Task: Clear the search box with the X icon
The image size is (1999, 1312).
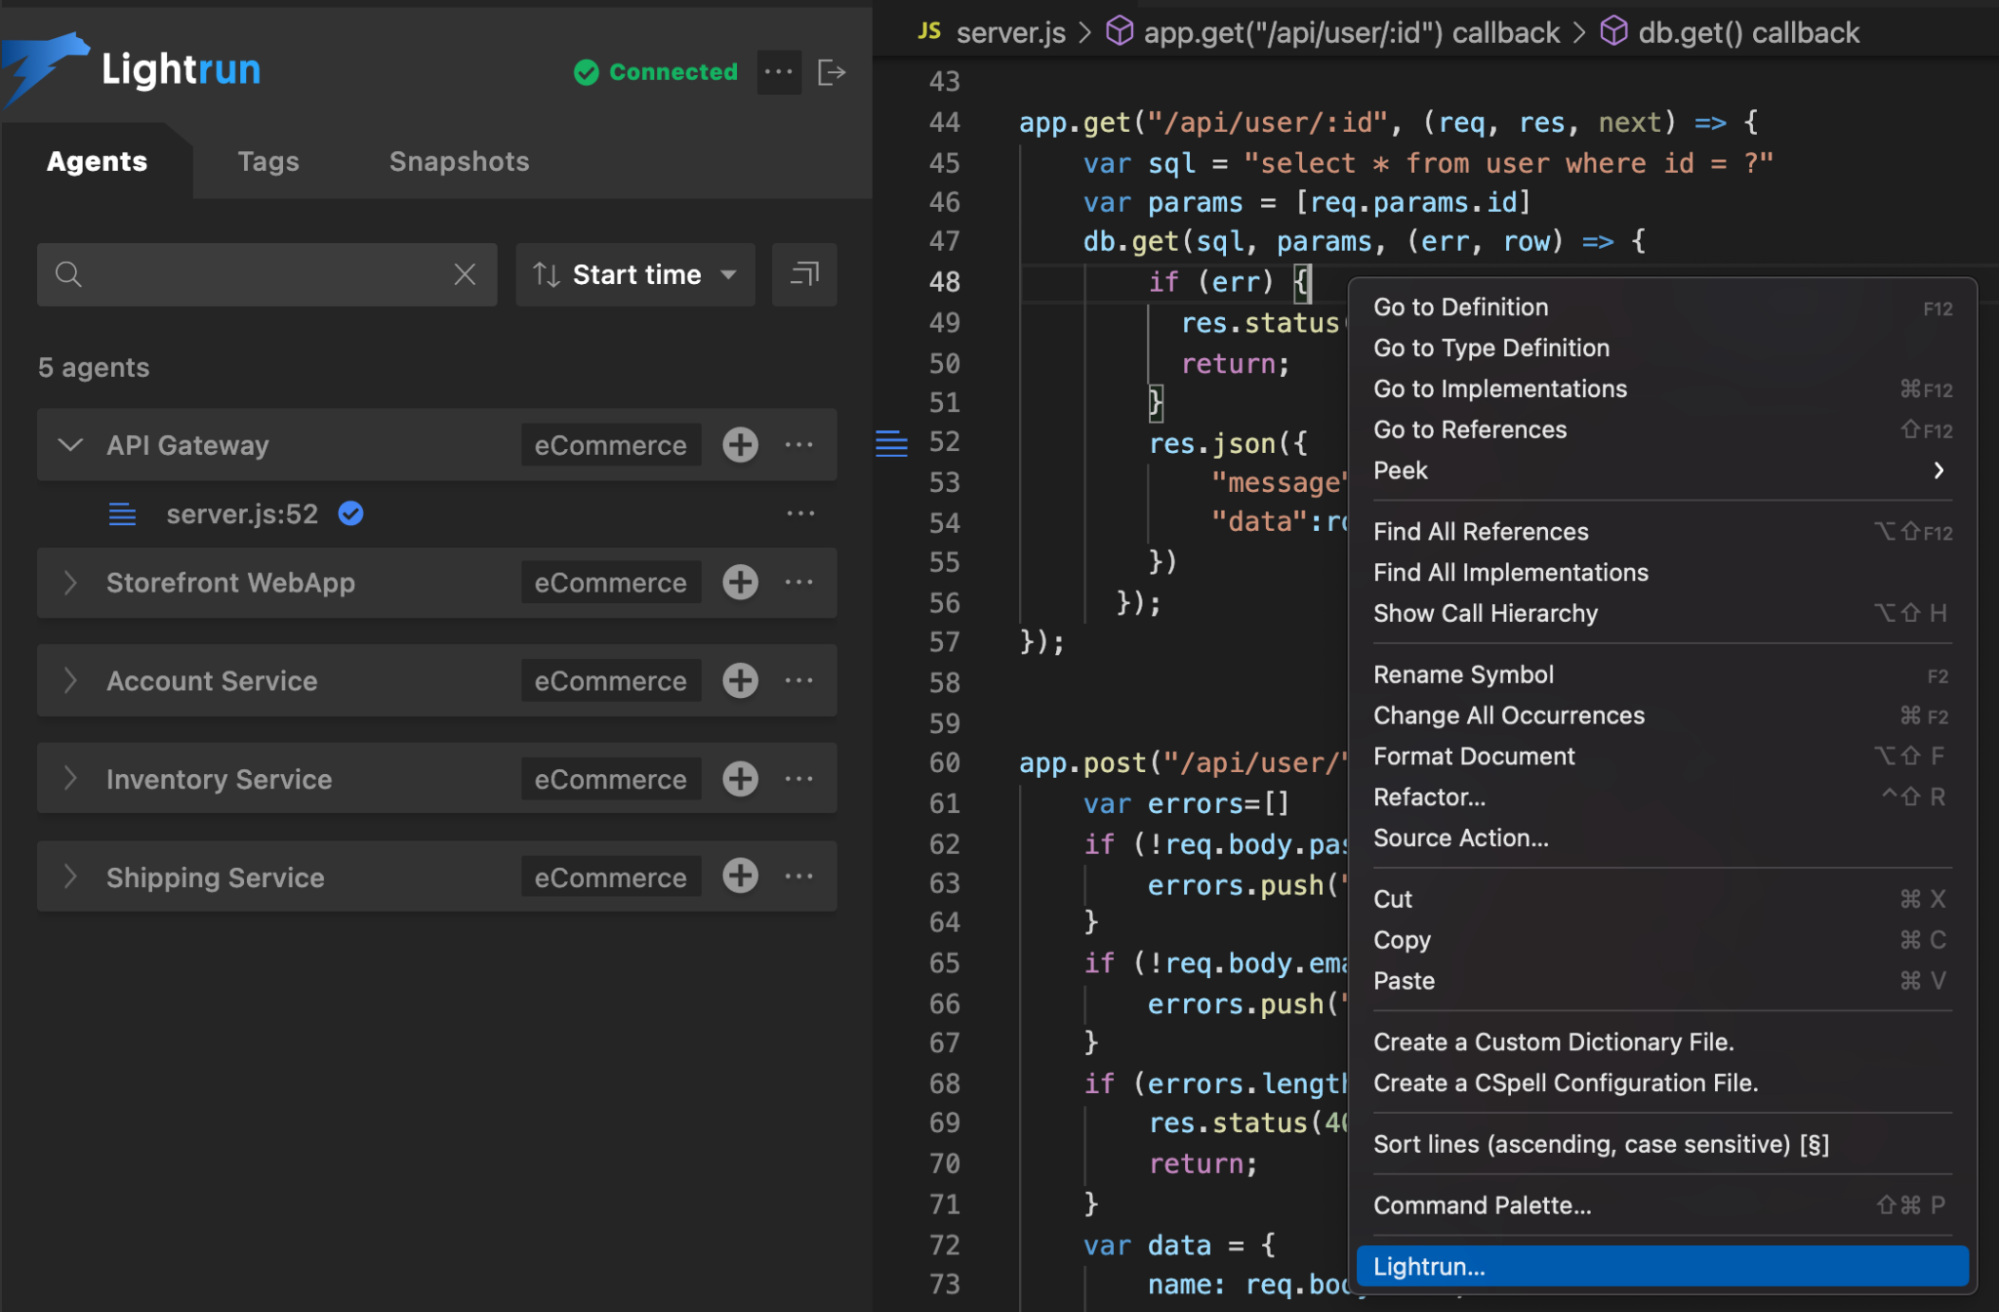Action: point(464,274)
